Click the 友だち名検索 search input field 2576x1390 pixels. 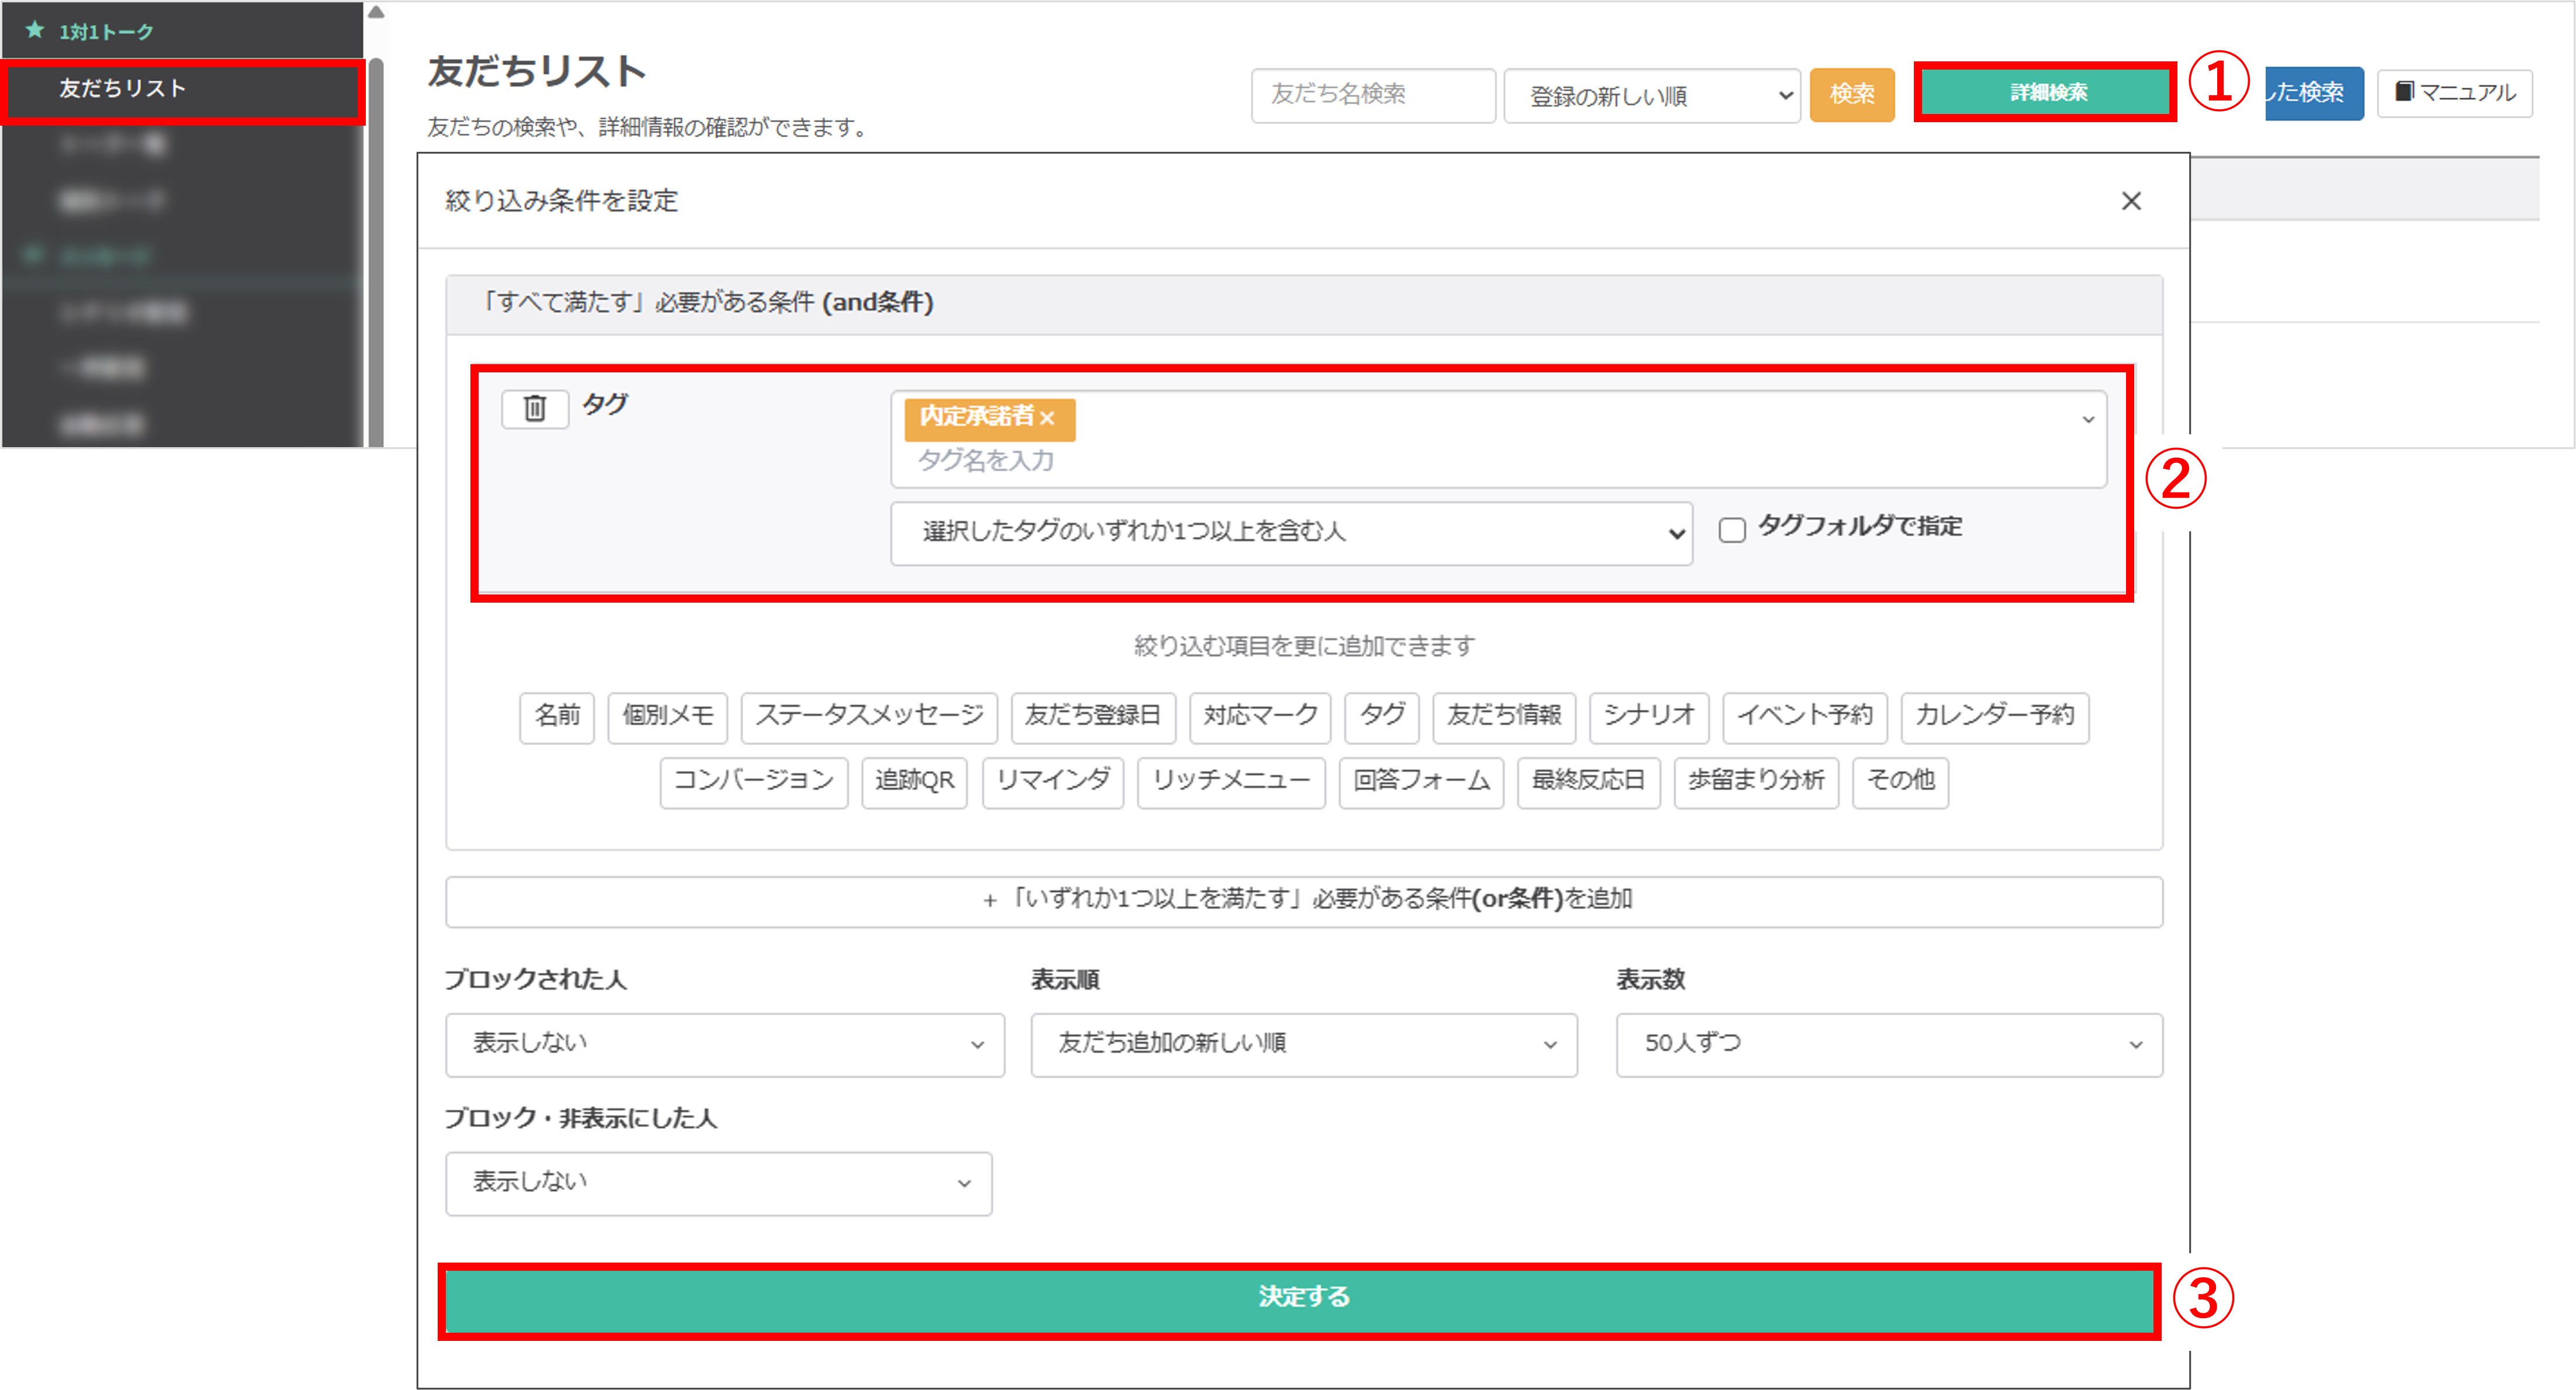[x=1372, y=95]
